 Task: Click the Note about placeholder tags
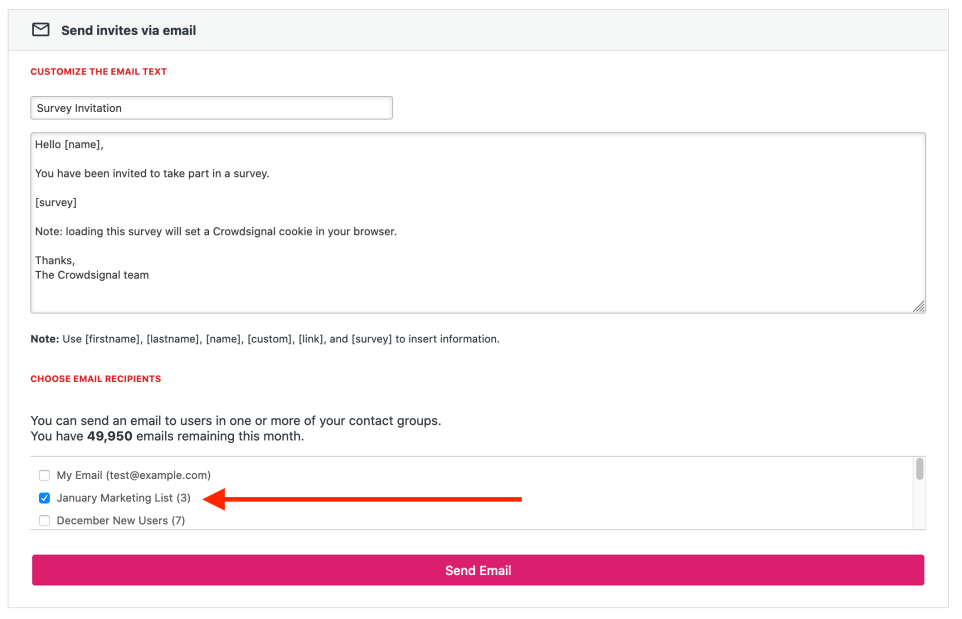click(265, 339)
